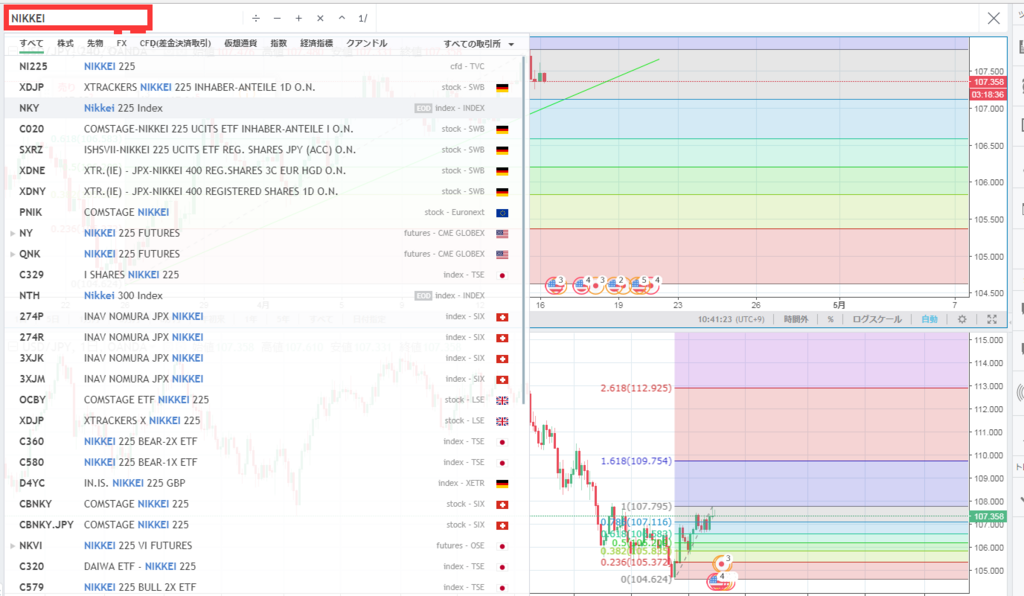The image size is (1024, 596).
Task: Click the 107.358 price label on the upper chart
Action: tap(988, 82)
